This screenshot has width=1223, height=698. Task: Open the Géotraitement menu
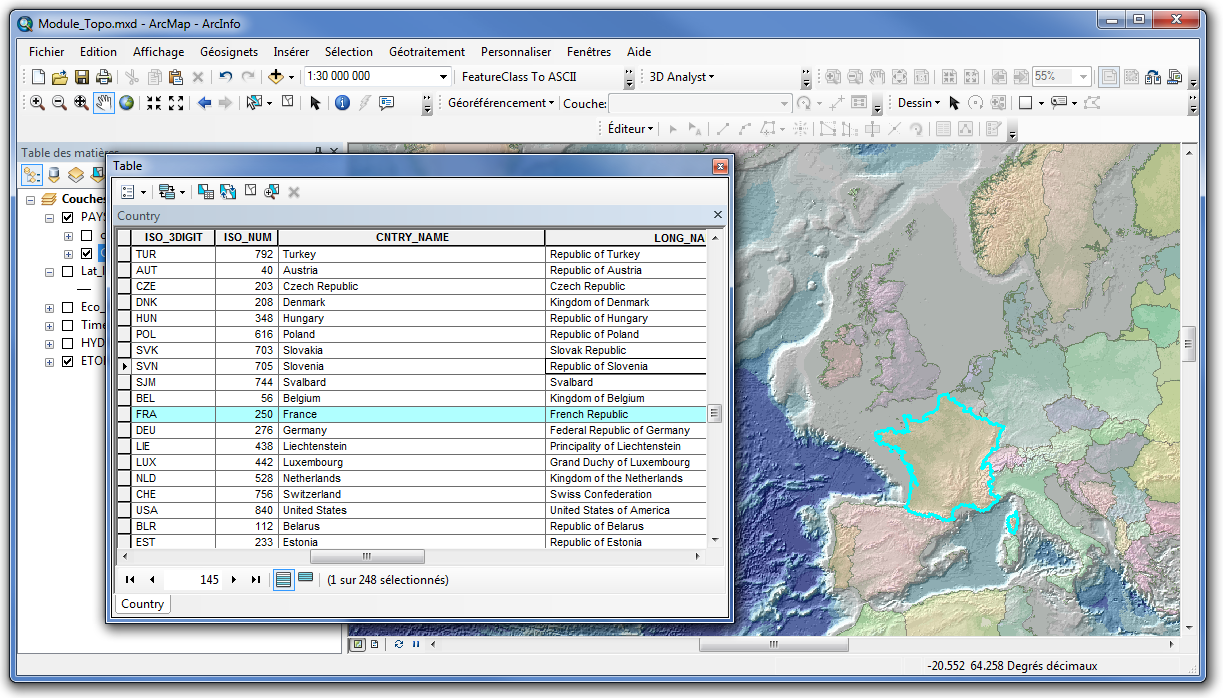pos(426,52)
